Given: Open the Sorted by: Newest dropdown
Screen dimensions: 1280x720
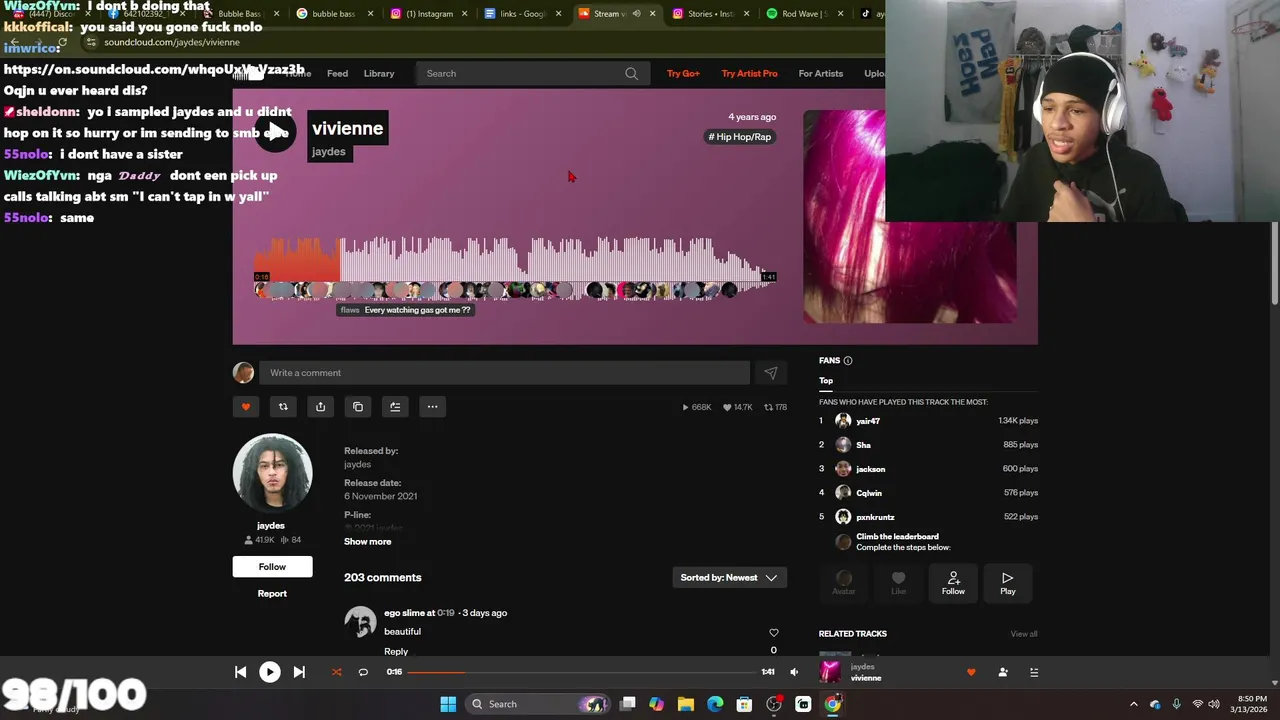Looking at the screenshot, I should pos(729,577).
